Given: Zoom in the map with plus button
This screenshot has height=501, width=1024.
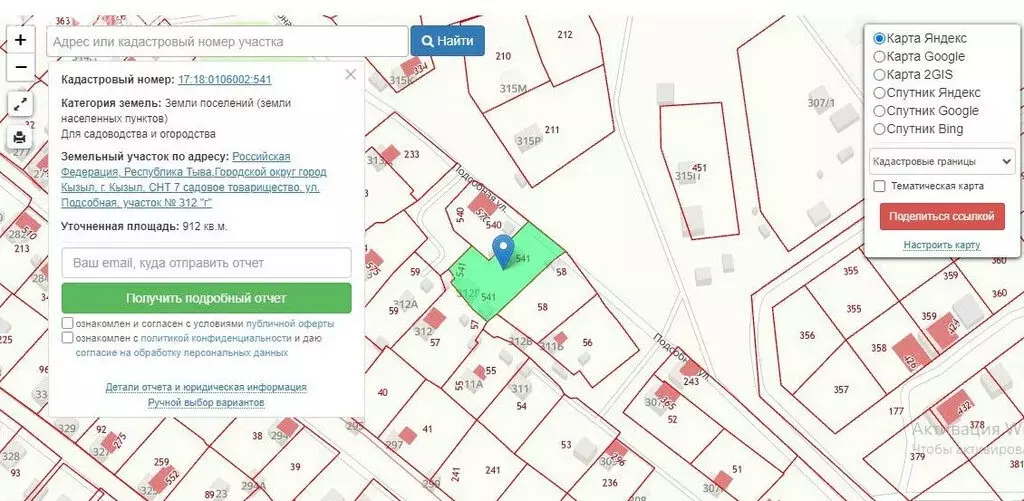Looking at the screenshot, I should pos(20,40).
